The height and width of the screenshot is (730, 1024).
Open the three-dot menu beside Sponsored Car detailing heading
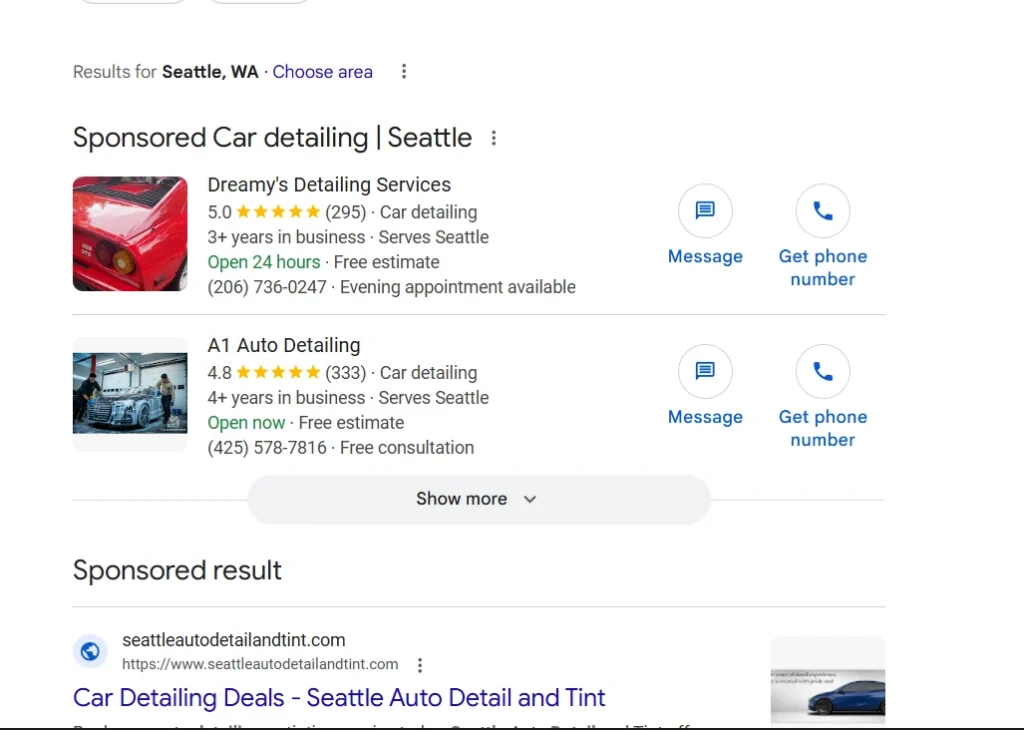494,138
